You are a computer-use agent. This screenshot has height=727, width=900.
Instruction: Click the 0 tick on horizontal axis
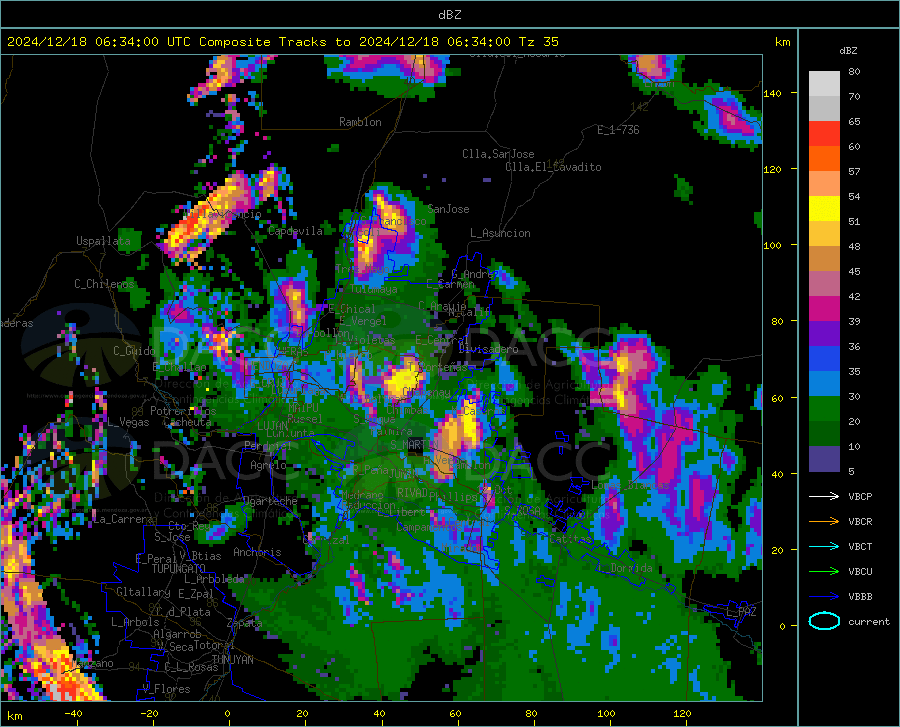pos(228,713)
